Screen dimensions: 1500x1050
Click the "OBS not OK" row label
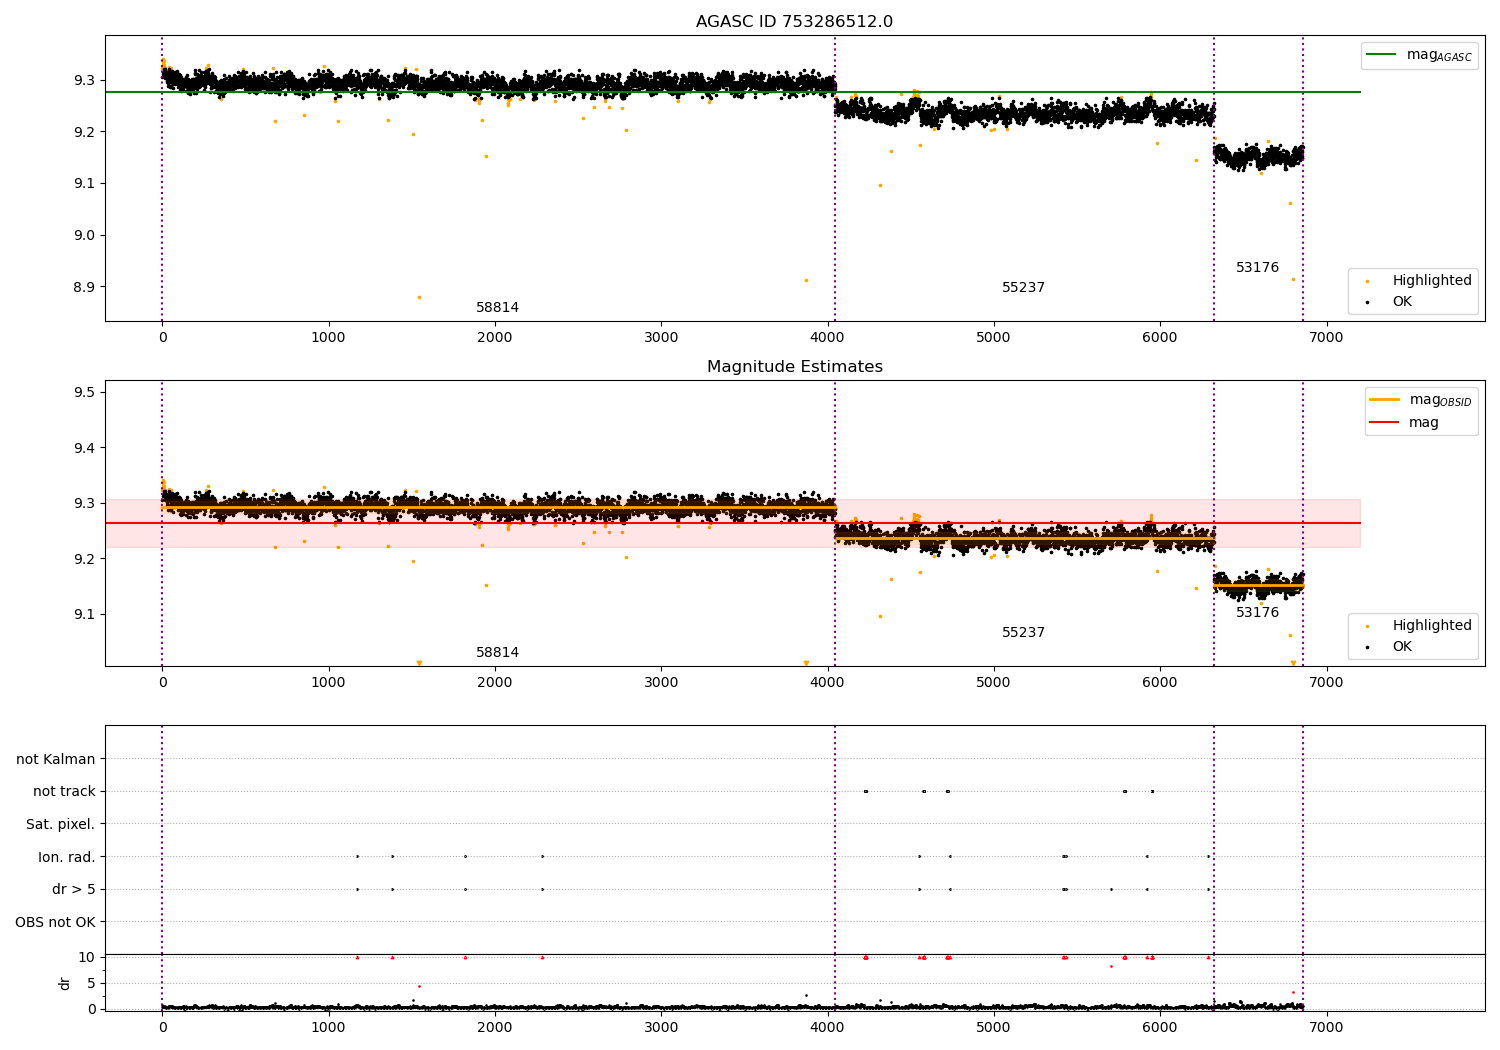(x=55, y=922)
